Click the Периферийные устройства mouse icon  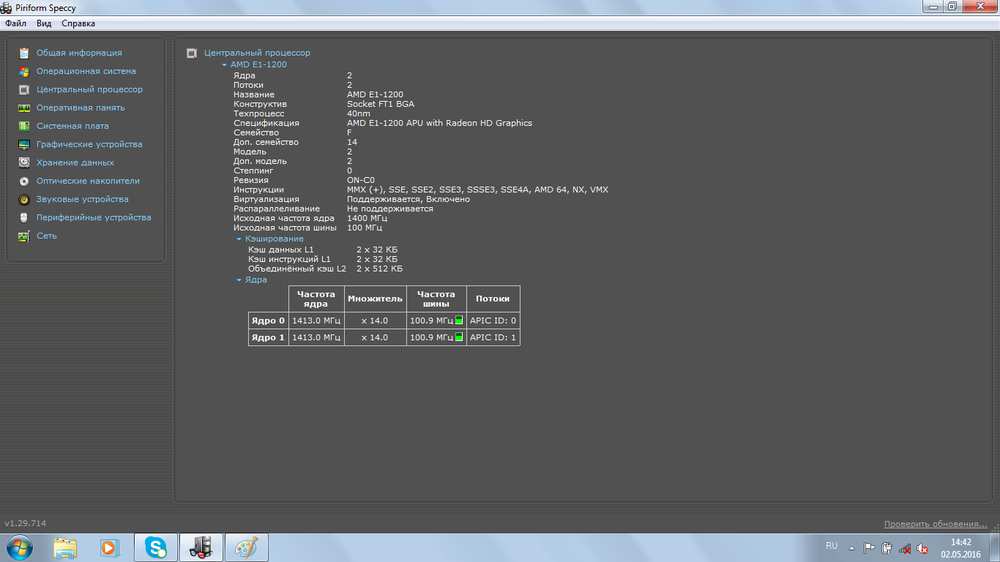[x=24, y=218]
